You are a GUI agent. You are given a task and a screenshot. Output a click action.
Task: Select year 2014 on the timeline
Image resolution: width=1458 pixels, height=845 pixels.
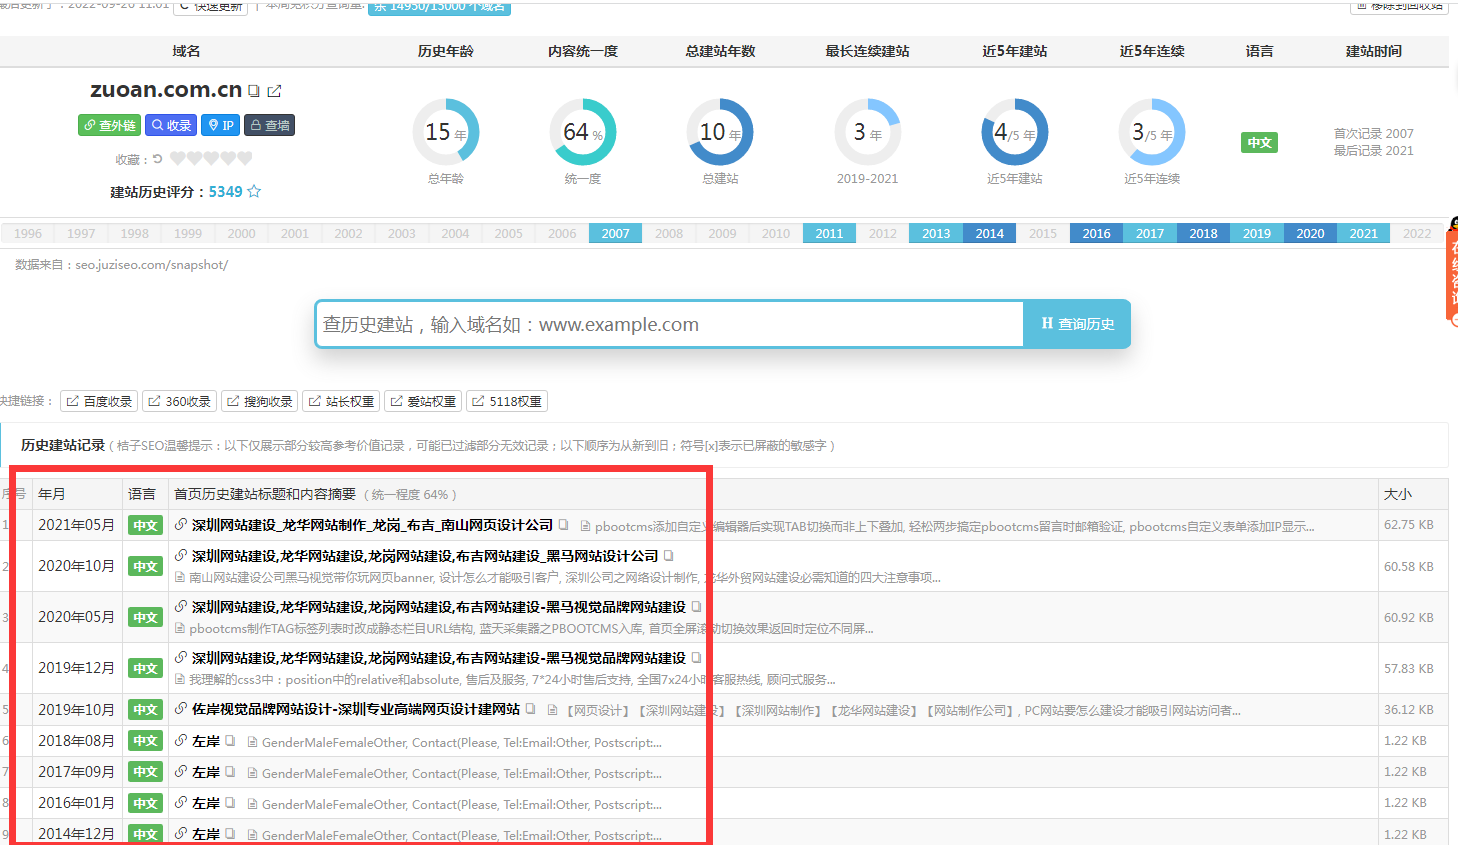pyautogui.click(x=989, y=233)
